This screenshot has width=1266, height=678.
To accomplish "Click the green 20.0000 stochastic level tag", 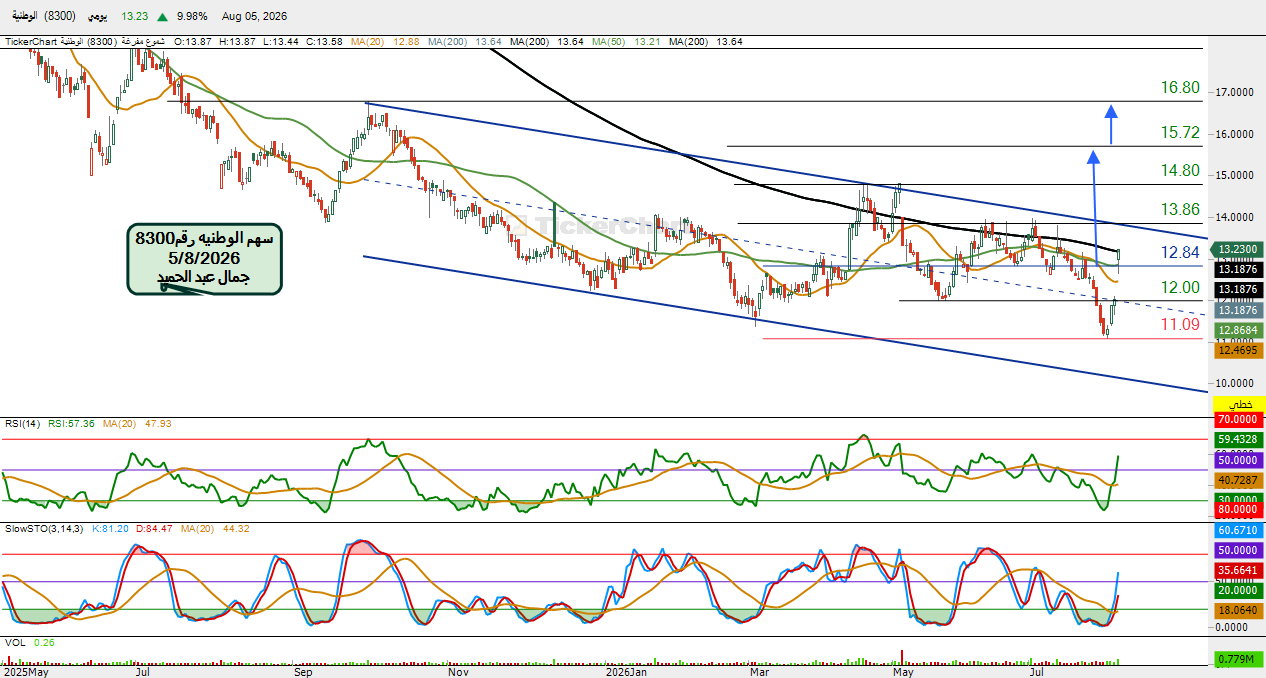I will [x=1239, y=591].
